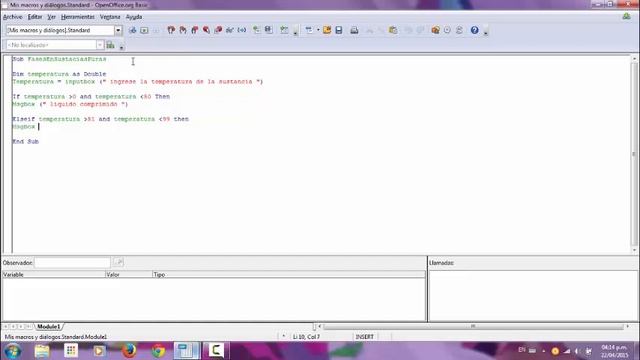Click the Print icon
Screen dimensions: 640x360
pyautogui.click(x=354, y=30)
